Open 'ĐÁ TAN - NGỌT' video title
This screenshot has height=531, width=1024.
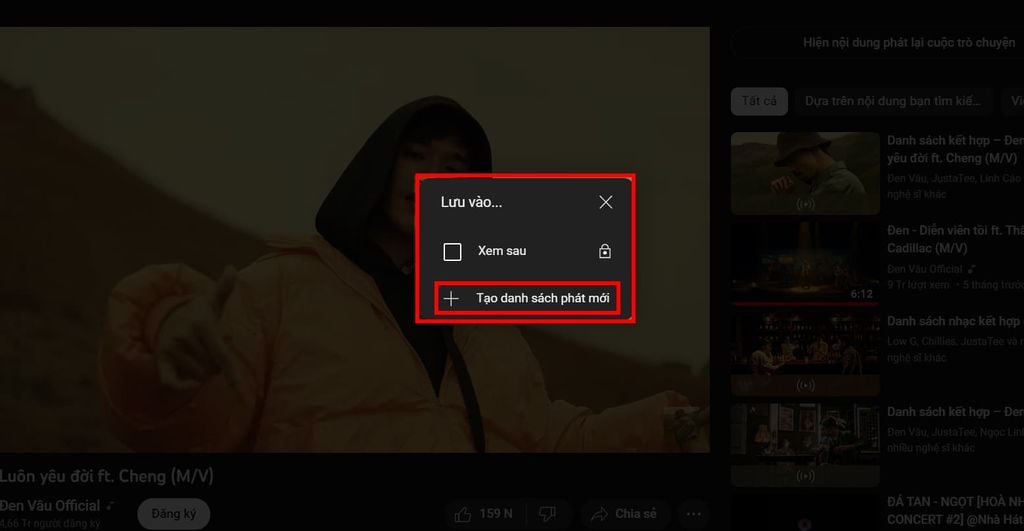[955, 511]
